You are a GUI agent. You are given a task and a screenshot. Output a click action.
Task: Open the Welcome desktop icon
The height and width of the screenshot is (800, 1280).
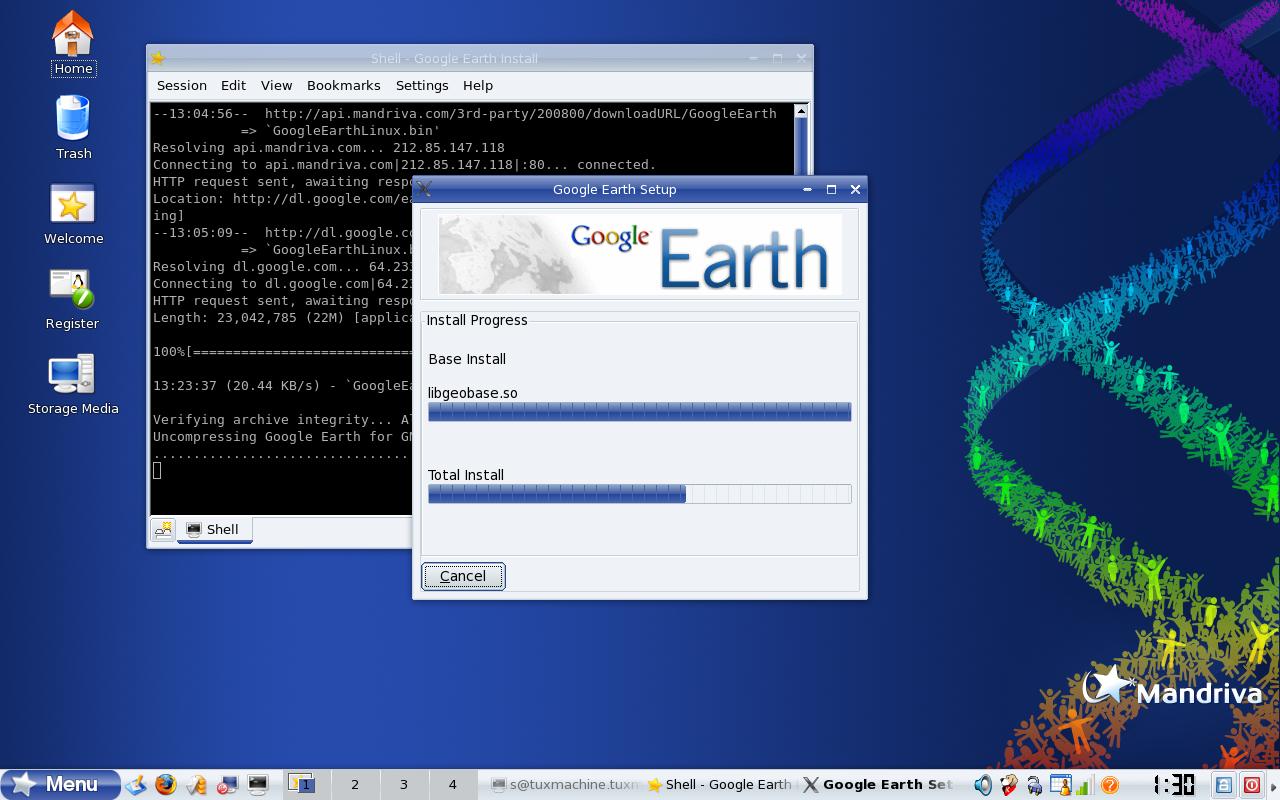73,213
